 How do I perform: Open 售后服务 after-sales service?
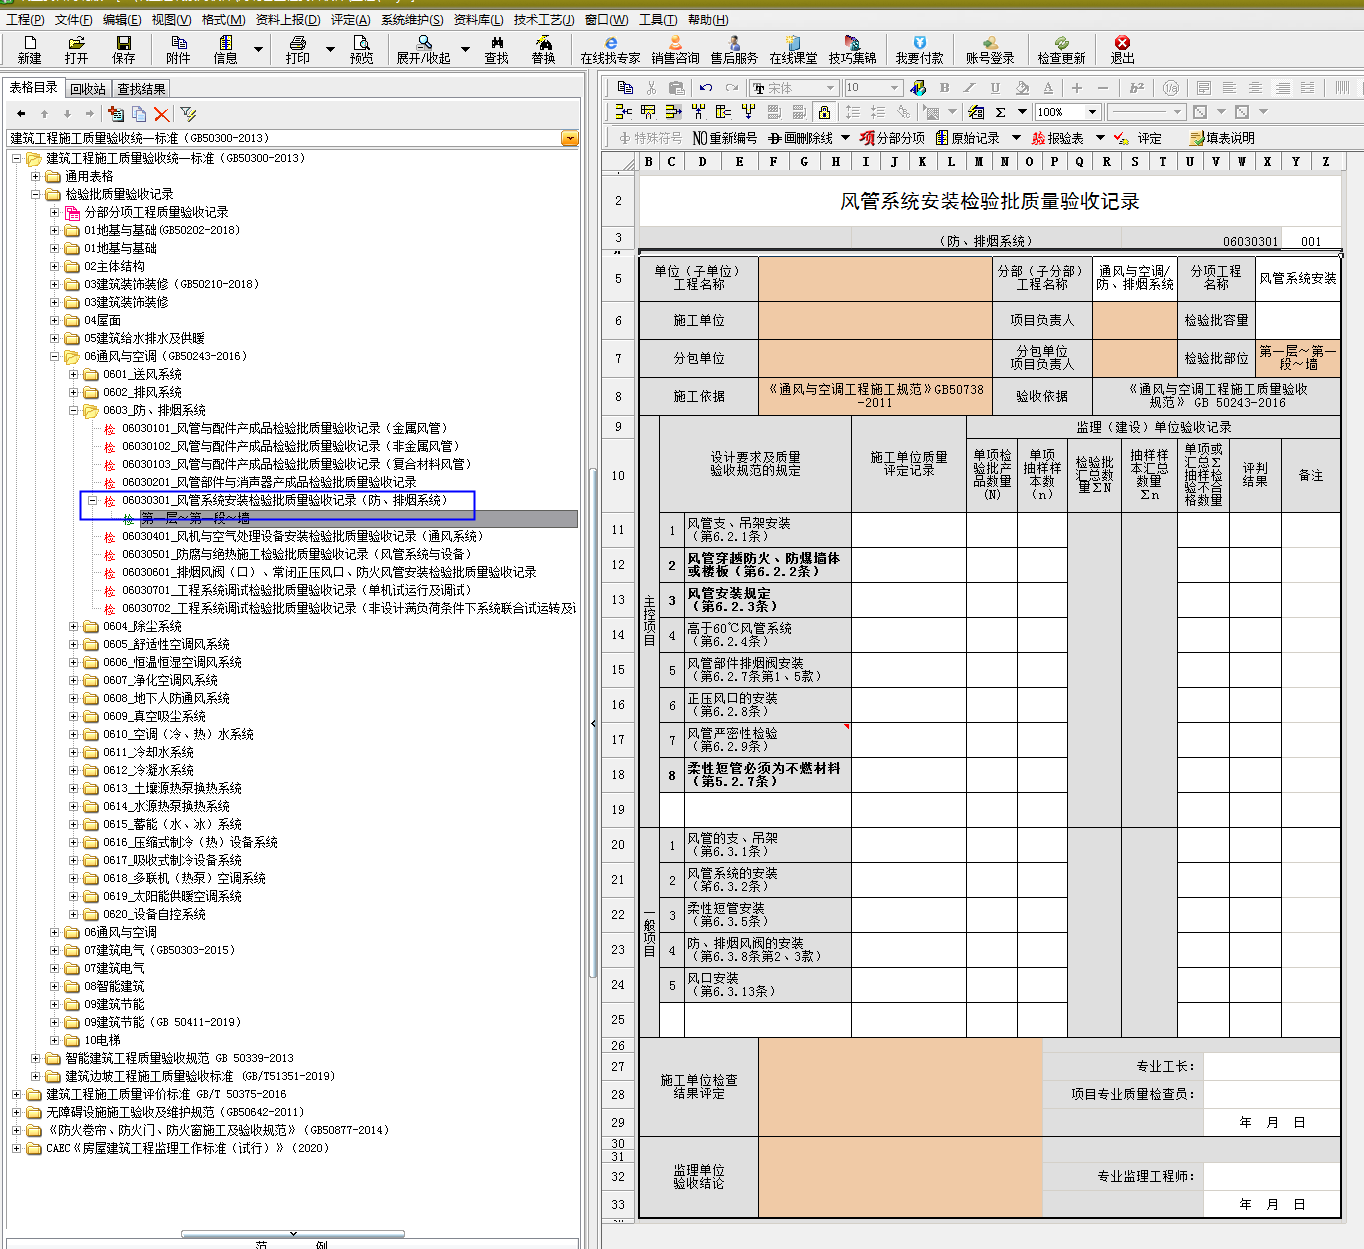tap(734, 49)
